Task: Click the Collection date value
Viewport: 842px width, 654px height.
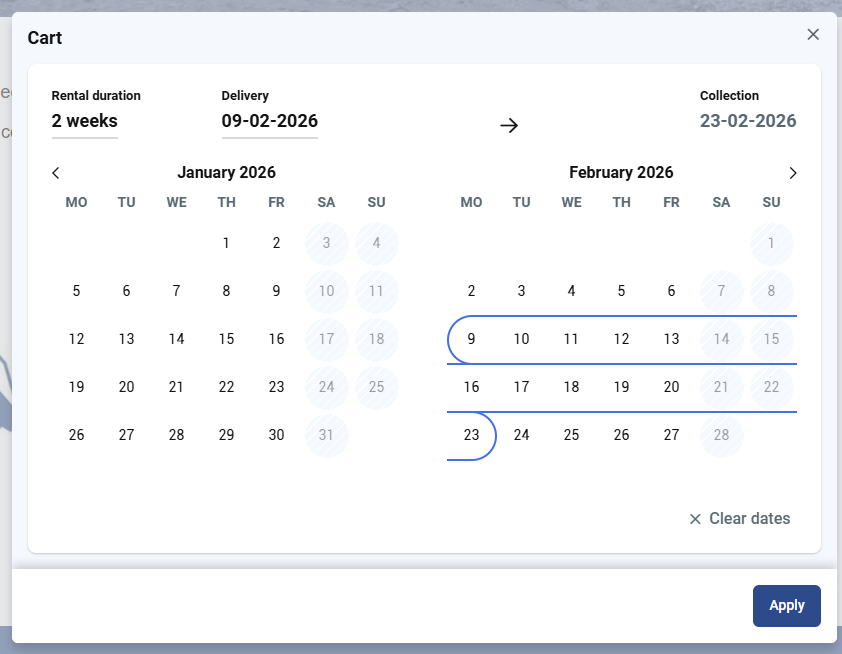Action: (747, 120)
